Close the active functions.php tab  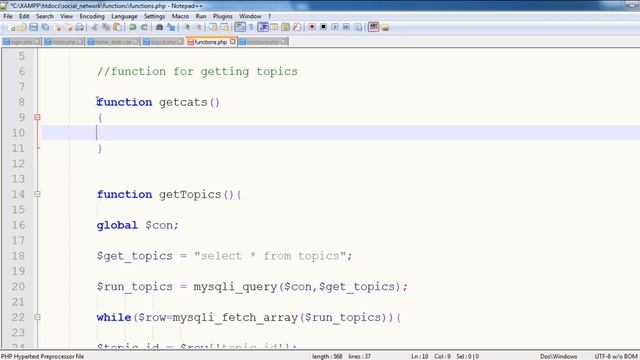(232, 42)
